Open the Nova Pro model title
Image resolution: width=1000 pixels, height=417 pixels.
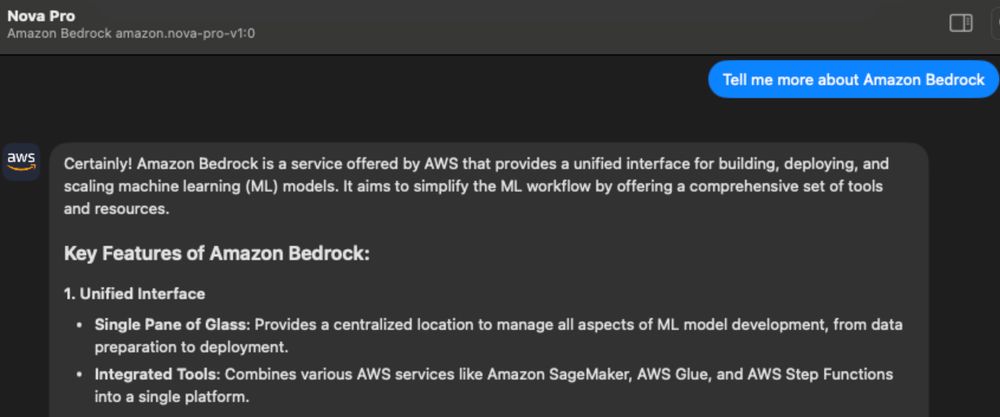coord(41,16)
